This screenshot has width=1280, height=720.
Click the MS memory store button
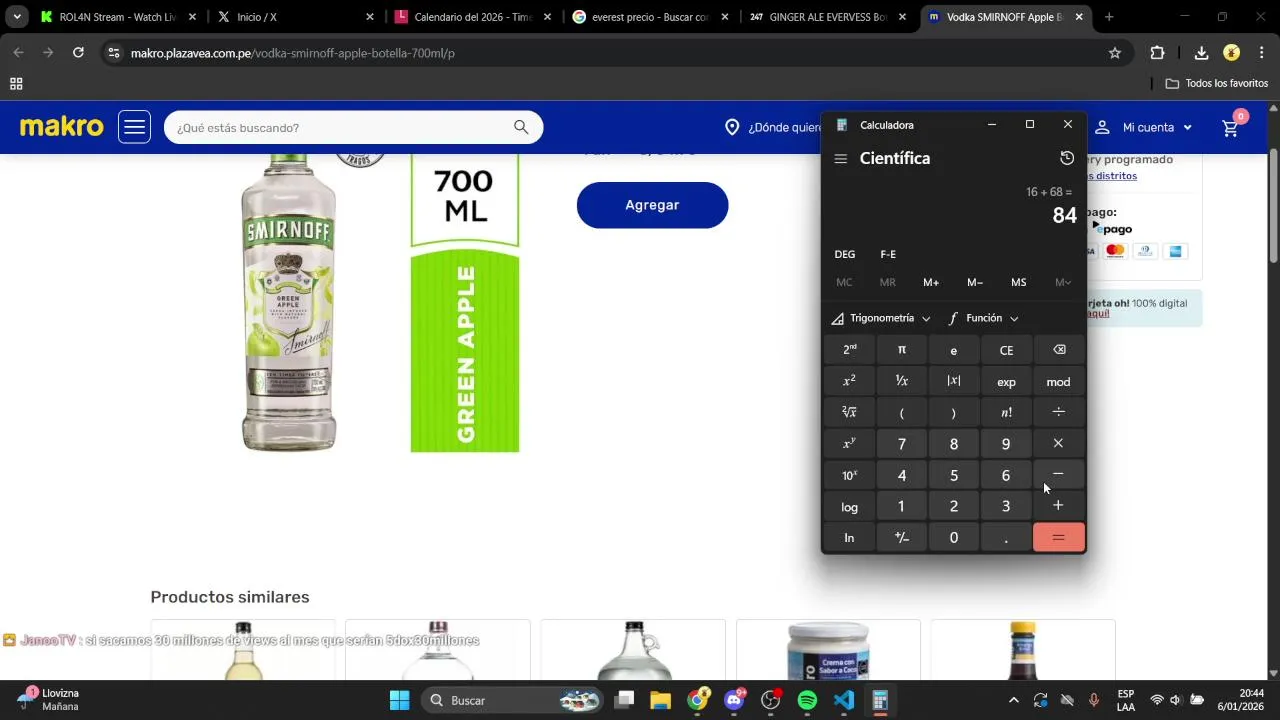tap(1018, 282)
